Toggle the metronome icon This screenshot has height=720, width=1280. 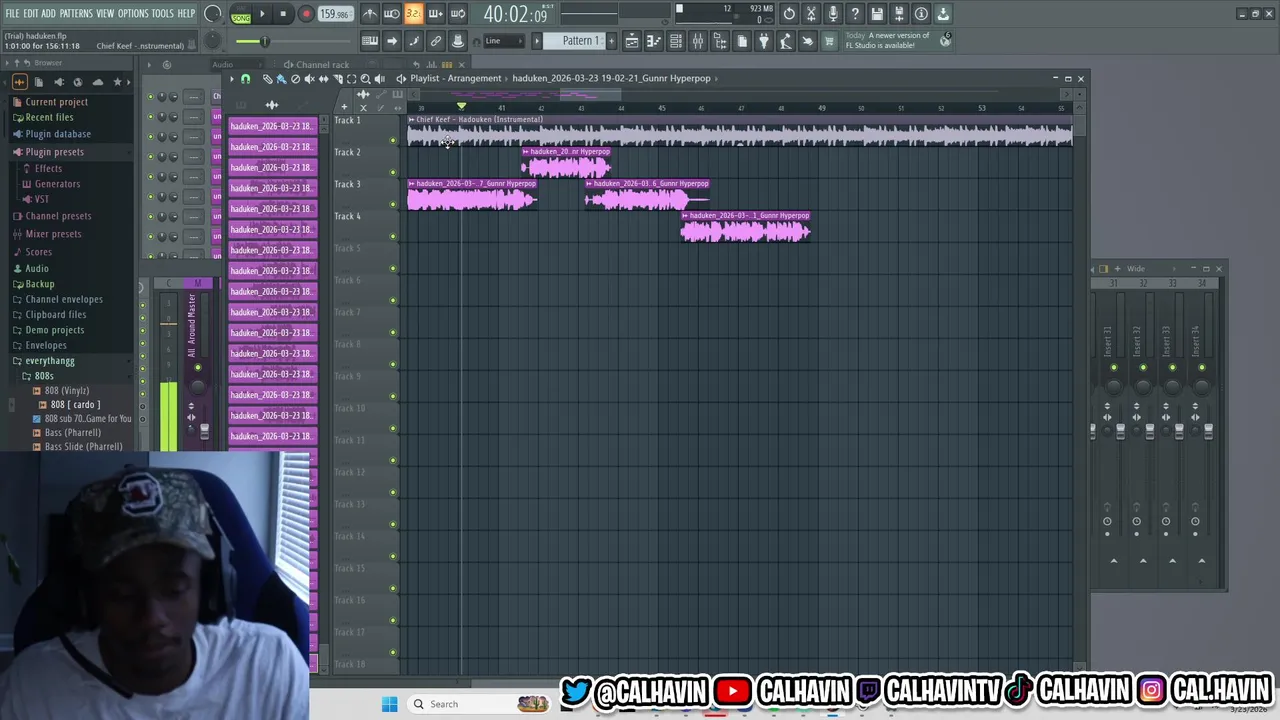pyautogui.click(x=370, y=14)
